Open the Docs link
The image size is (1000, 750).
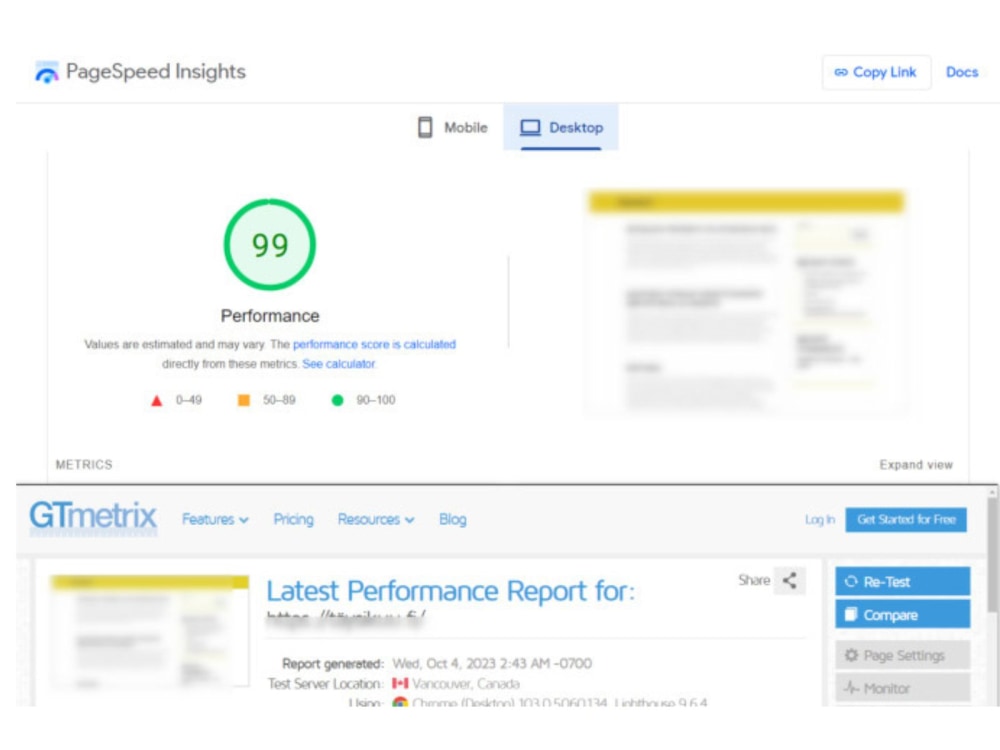962,72
